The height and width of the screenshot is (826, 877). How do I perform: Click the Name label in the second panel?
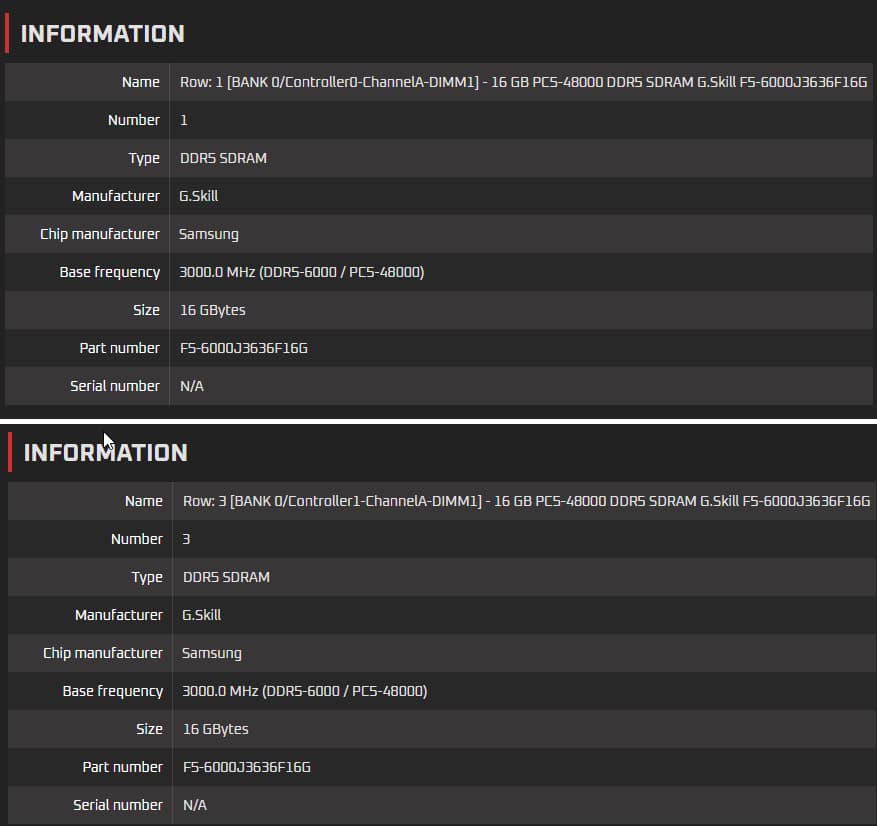tap(144, 501)
